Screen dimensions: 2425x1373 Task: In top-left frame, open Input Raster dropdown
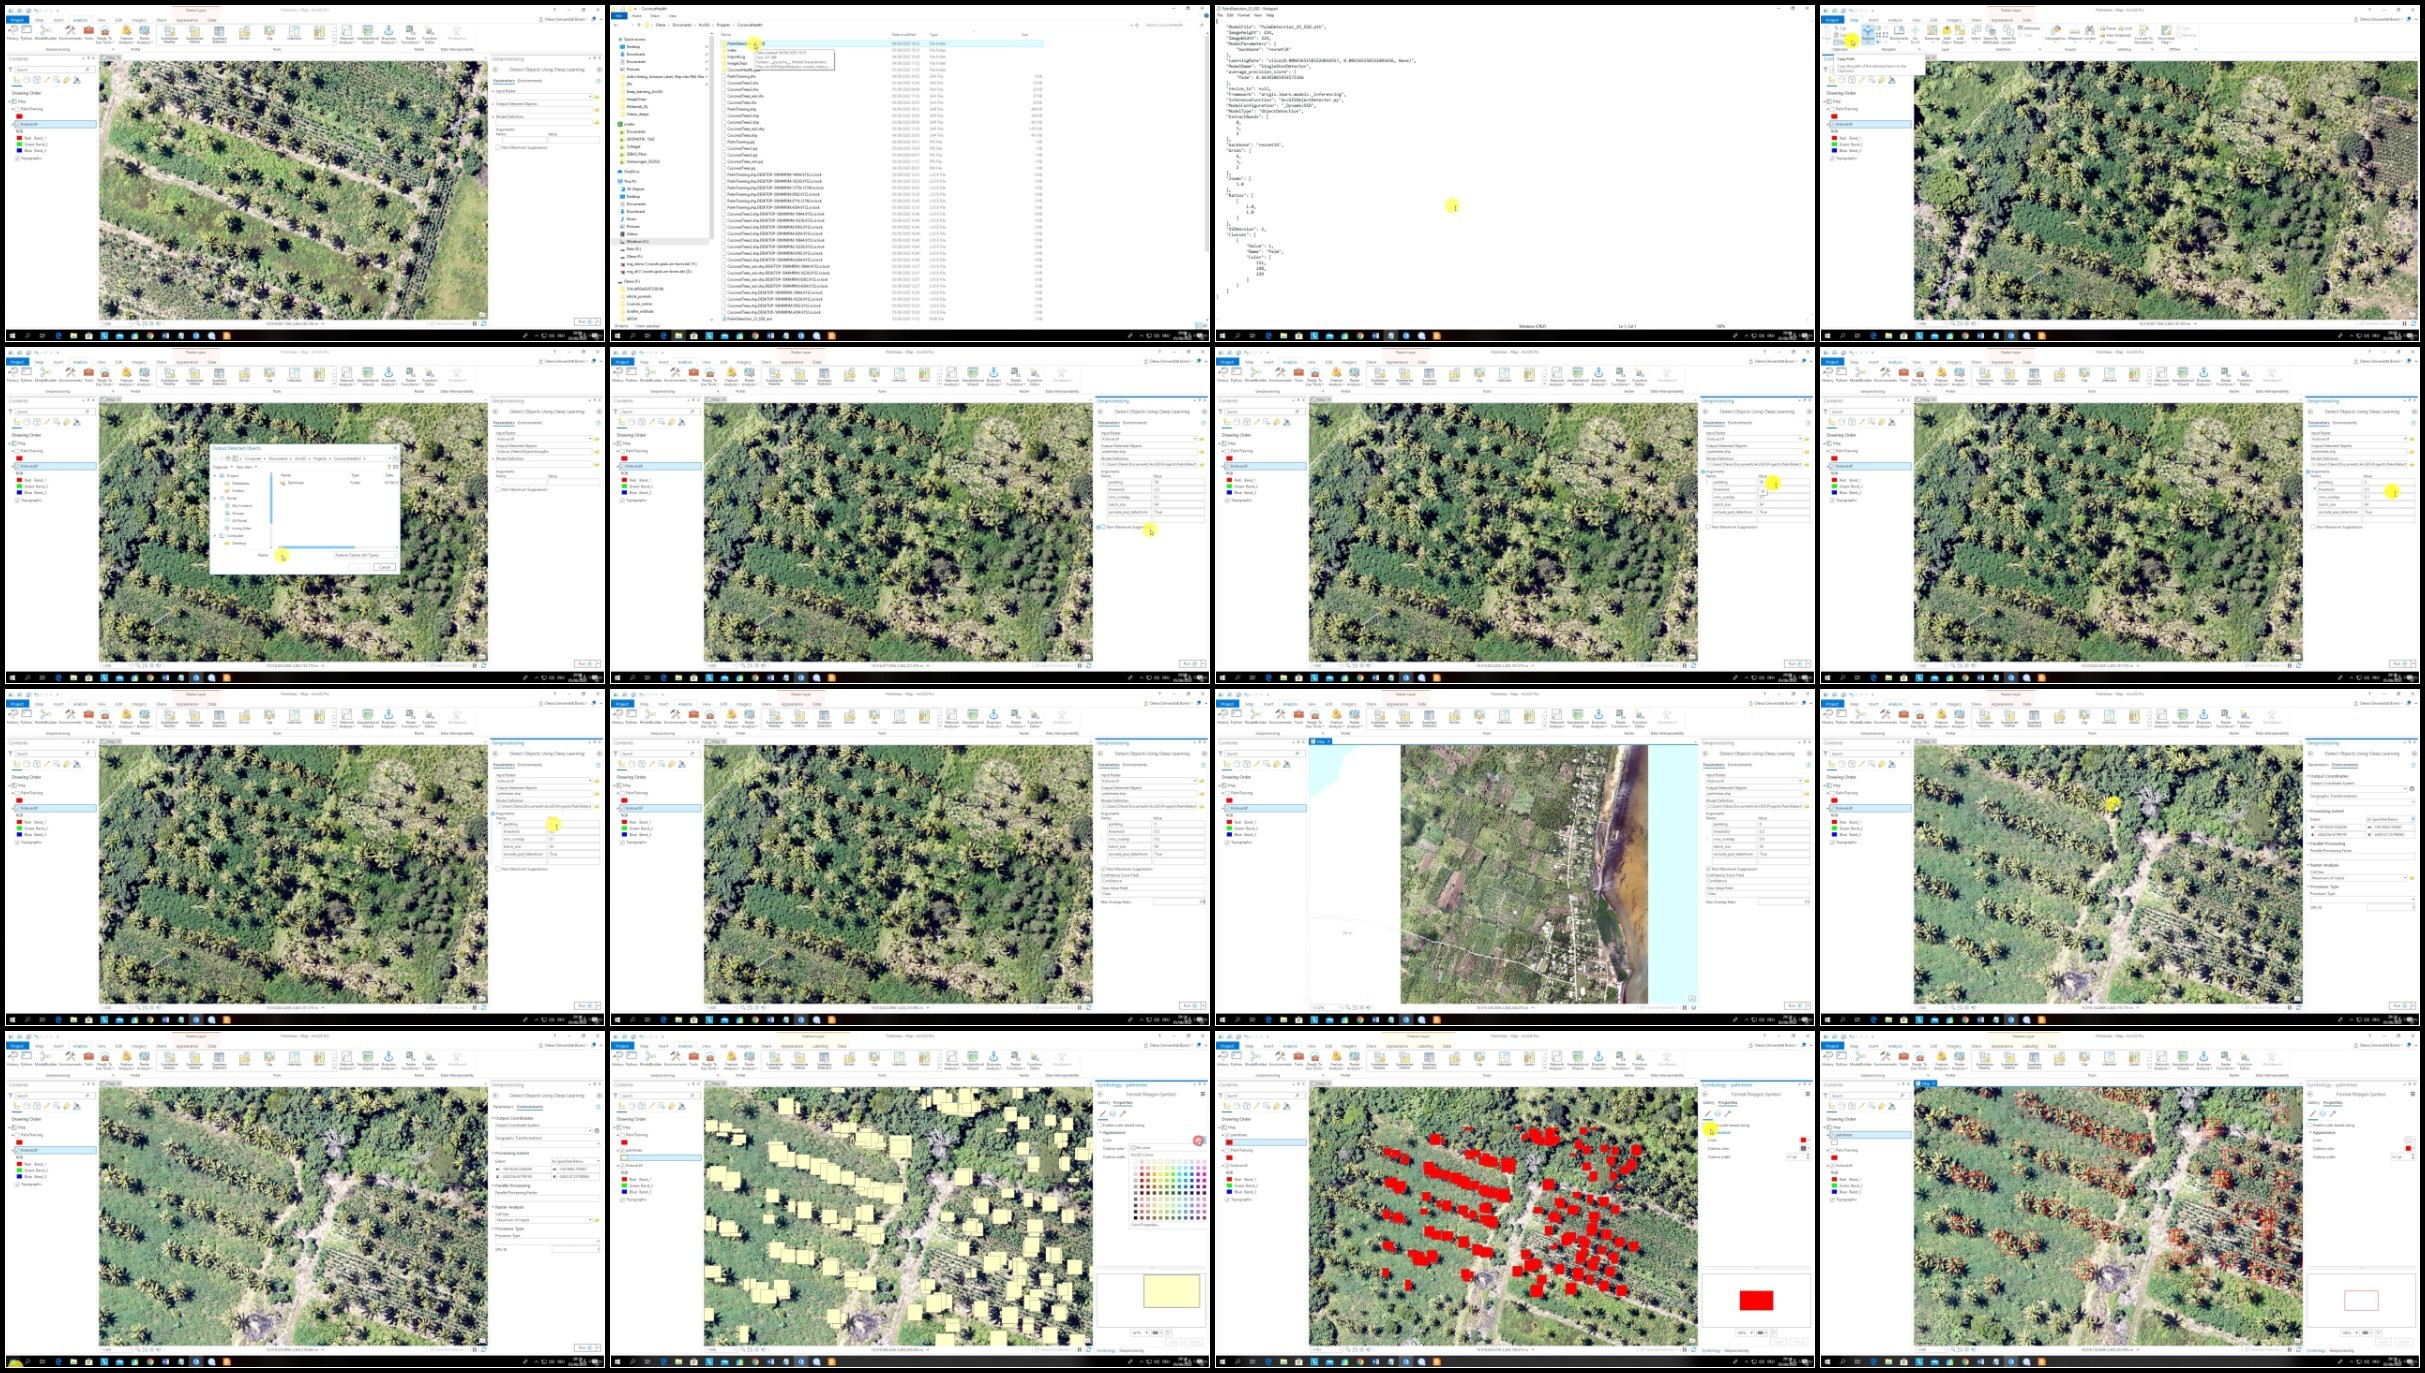coord(589,97)
